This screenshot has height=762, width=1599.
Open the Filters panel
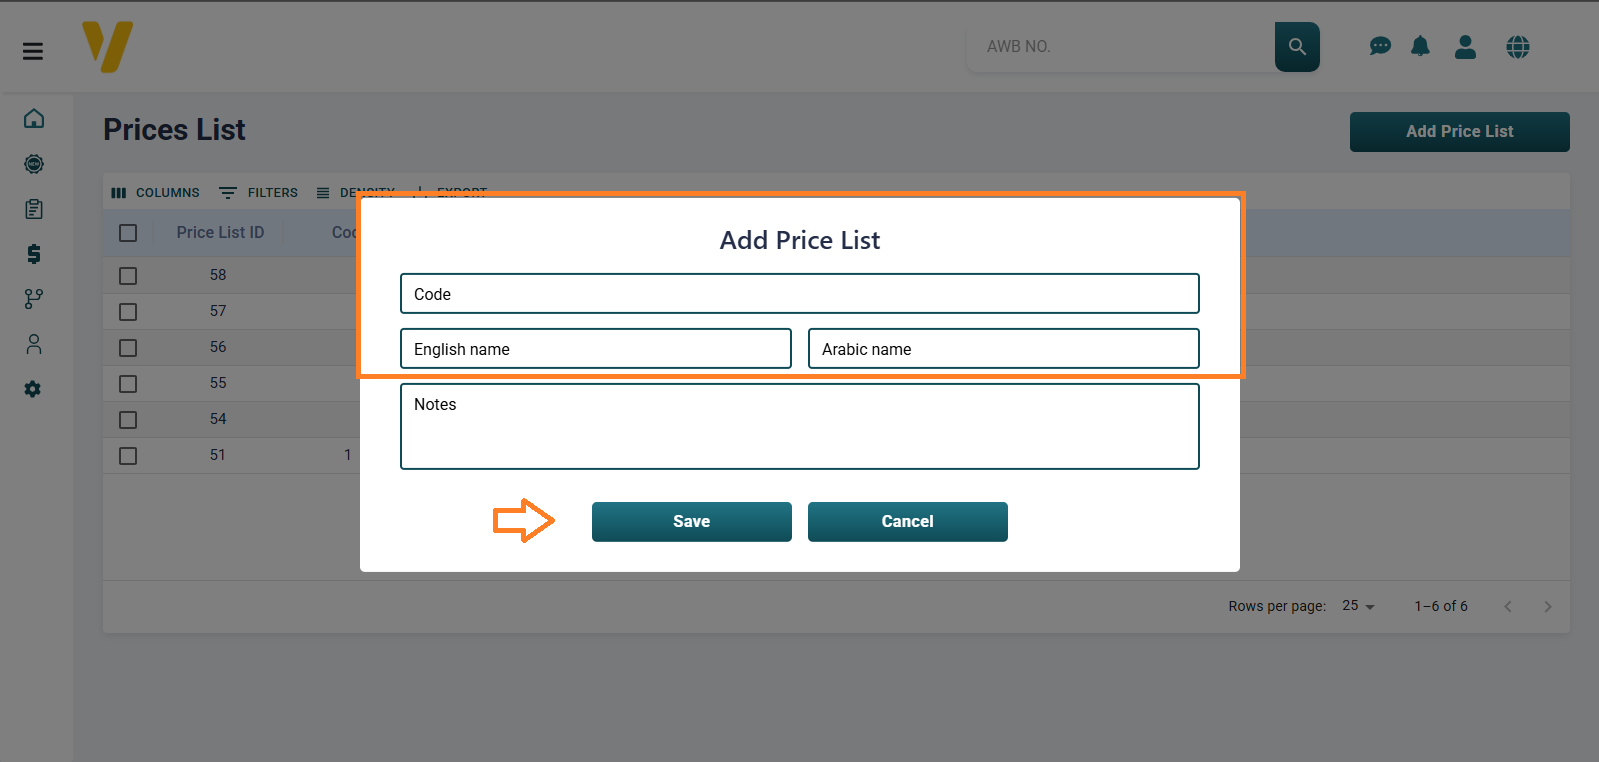click(259, 193)
